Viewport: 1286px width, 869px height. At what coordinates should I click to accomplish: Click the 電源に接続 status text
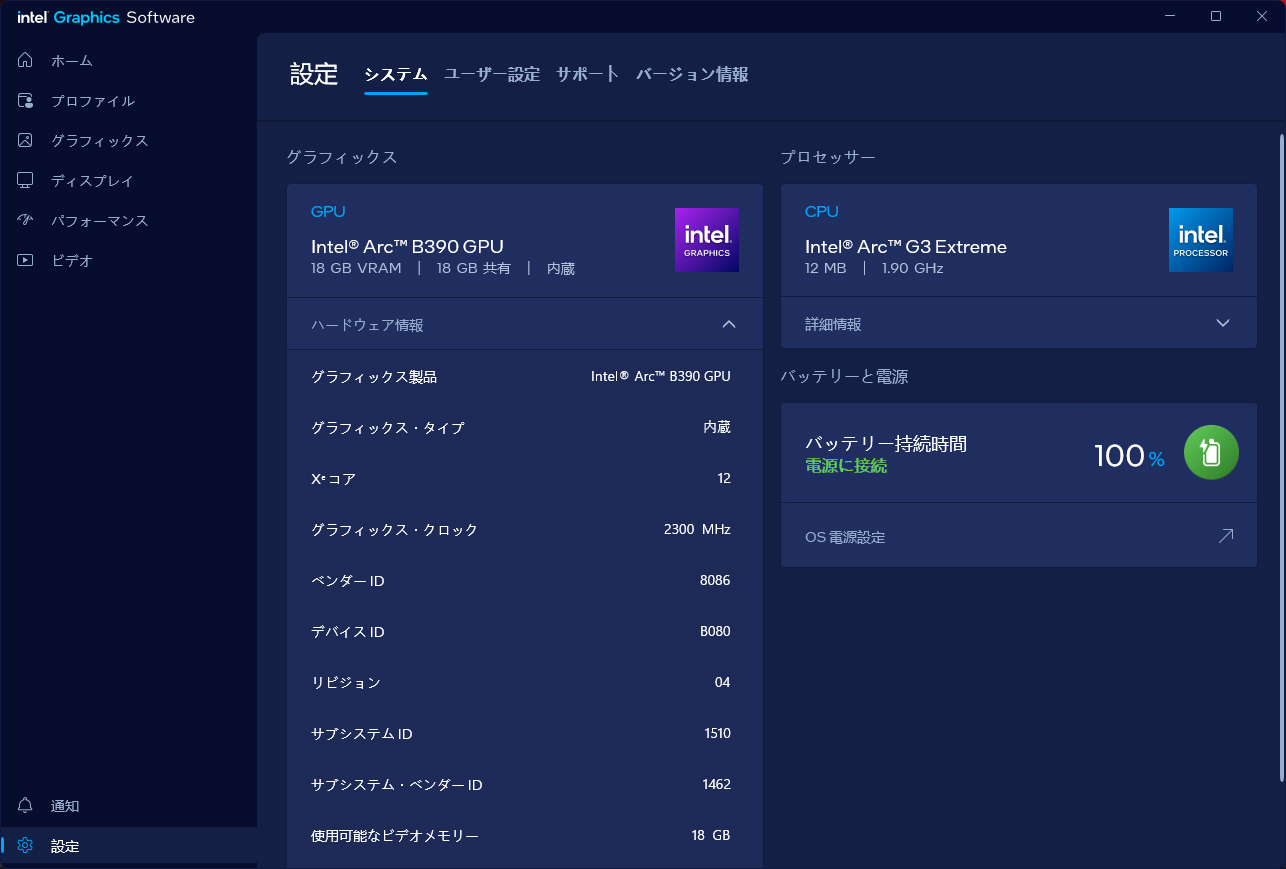(846, 466)
